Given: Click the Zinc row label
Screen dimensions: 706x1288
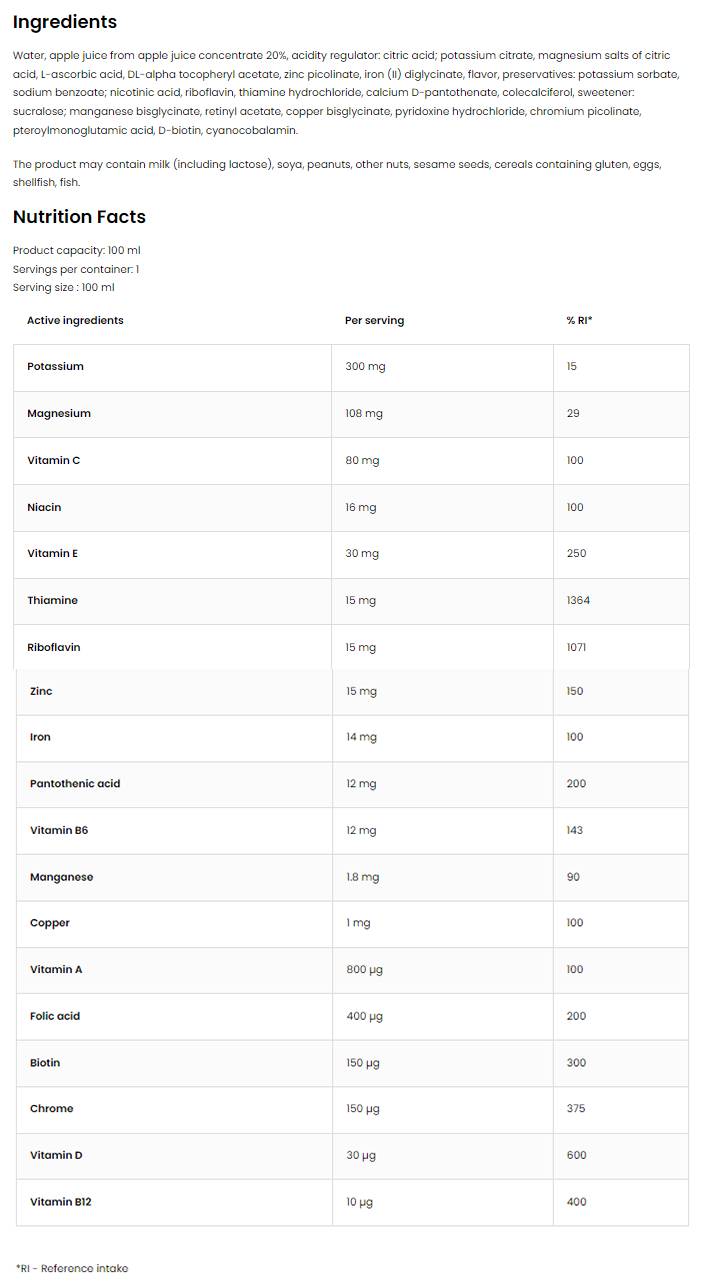Looking at the screenshot, I should coord(41,692).
